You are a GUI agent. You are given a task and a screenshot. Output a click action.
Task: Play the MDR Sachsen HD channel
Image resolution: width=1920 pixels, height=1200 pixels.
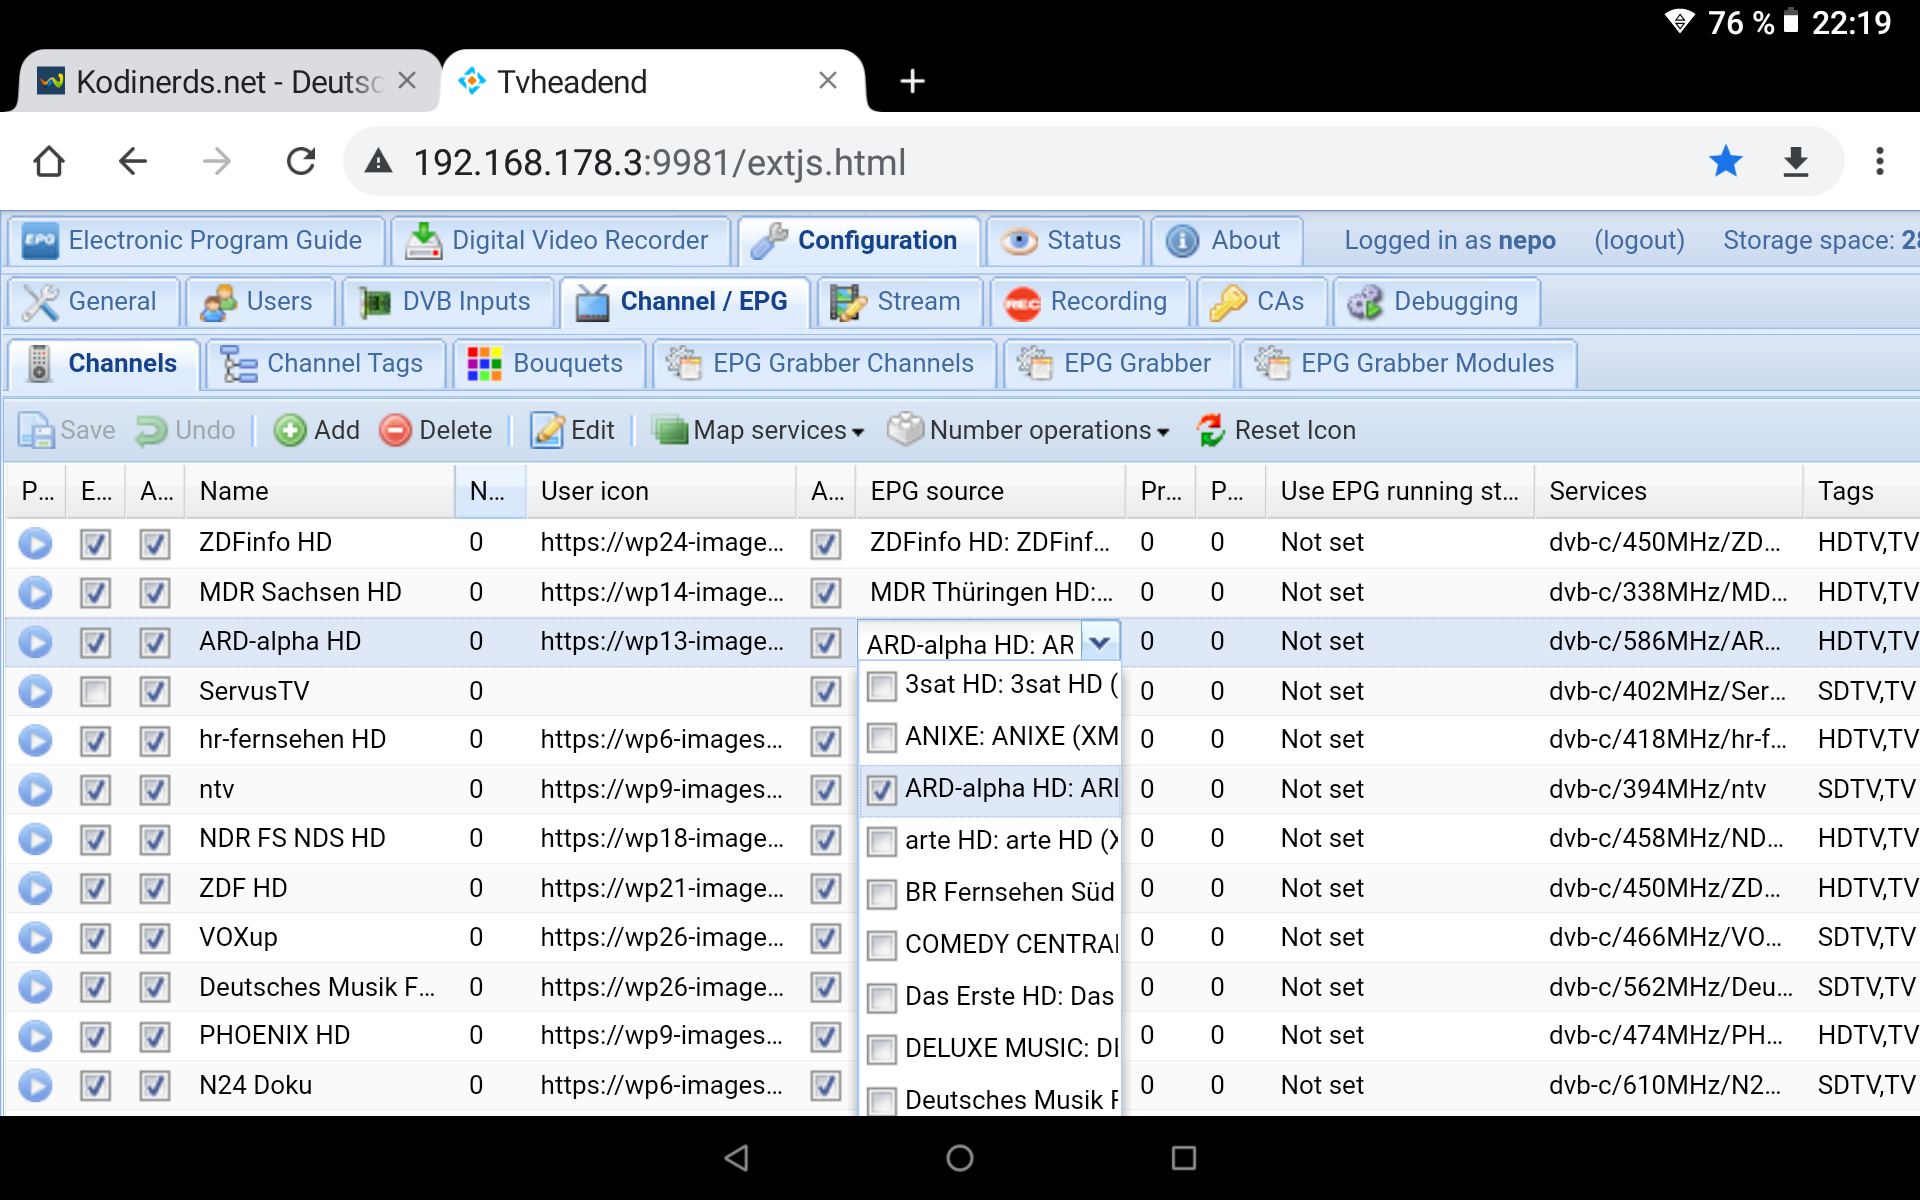35,593
